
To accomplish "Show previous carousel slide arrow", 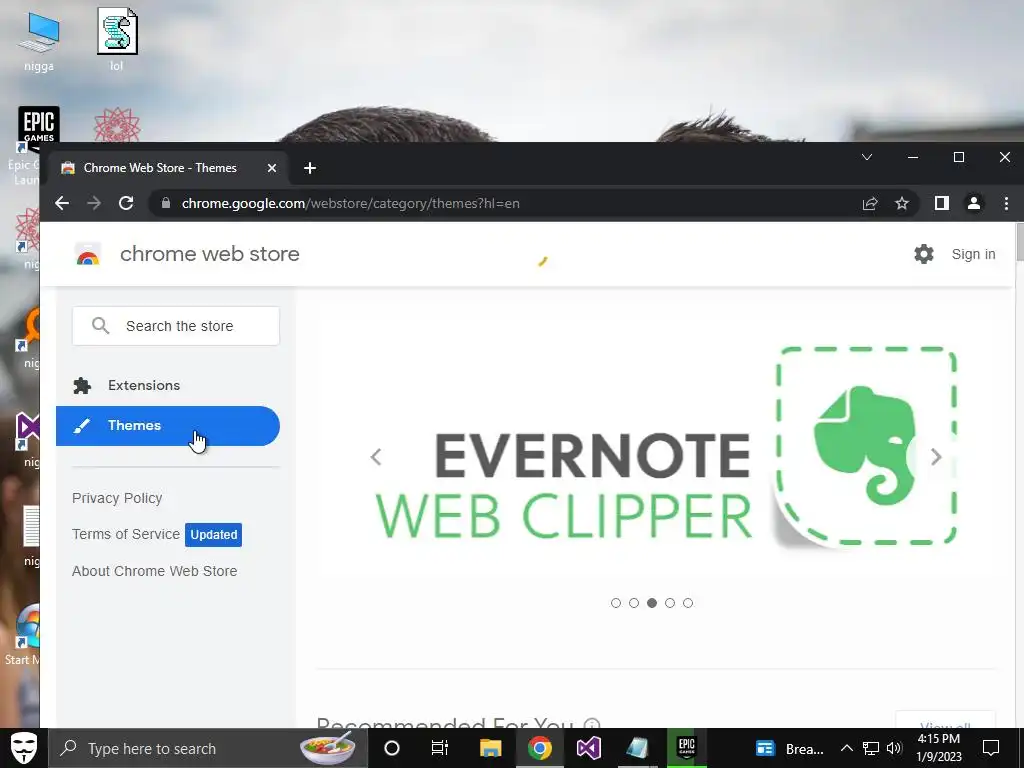I will [376, 456].
